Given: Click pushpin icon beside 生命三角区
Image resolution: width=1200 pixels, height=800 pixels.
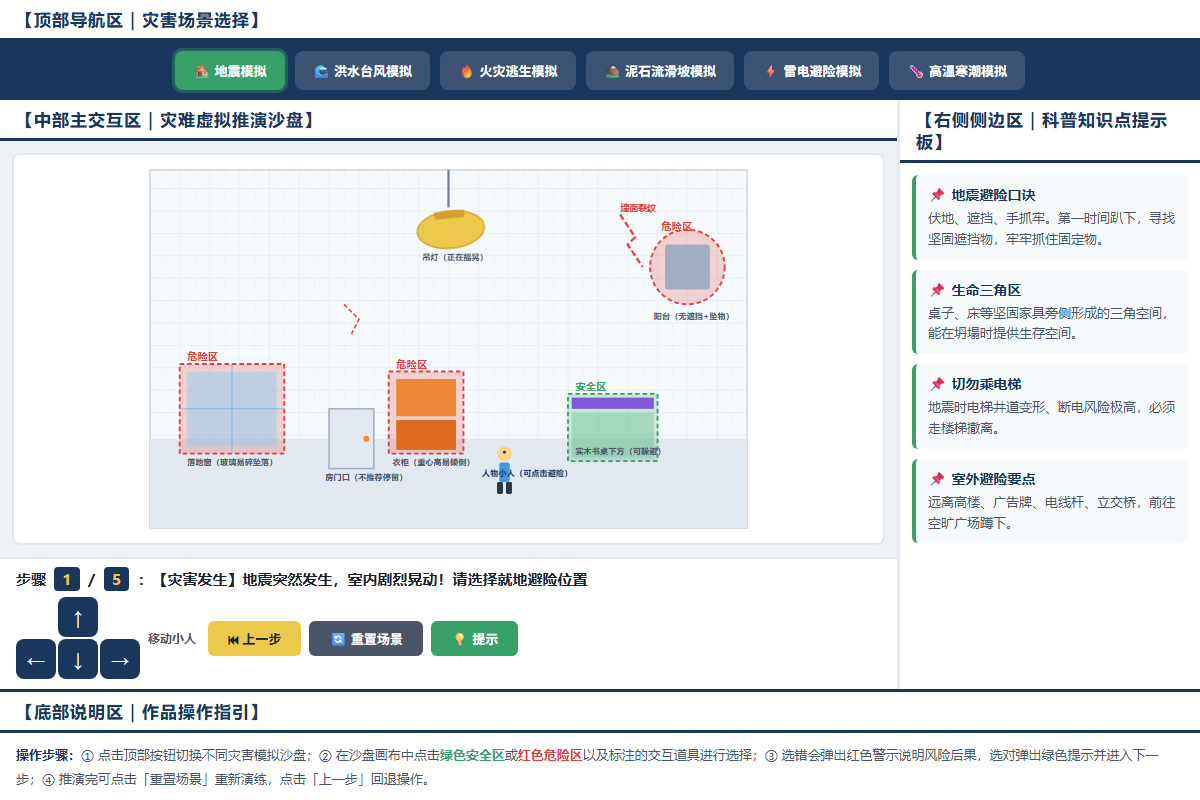Looking at the screenshot, I should (937, 290).
